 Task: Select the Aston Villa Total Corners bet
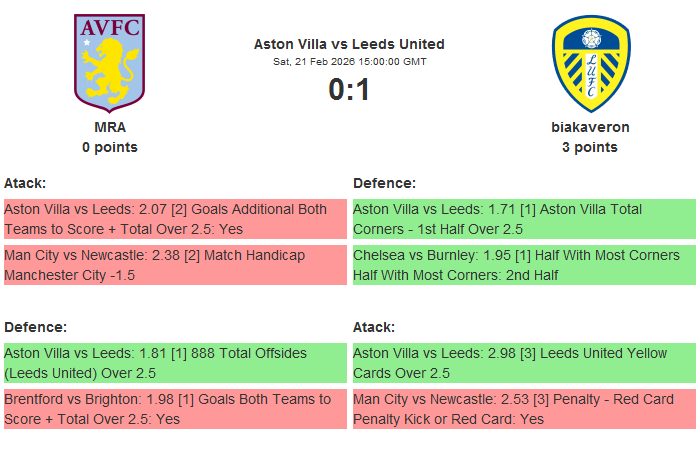[523, 219]
